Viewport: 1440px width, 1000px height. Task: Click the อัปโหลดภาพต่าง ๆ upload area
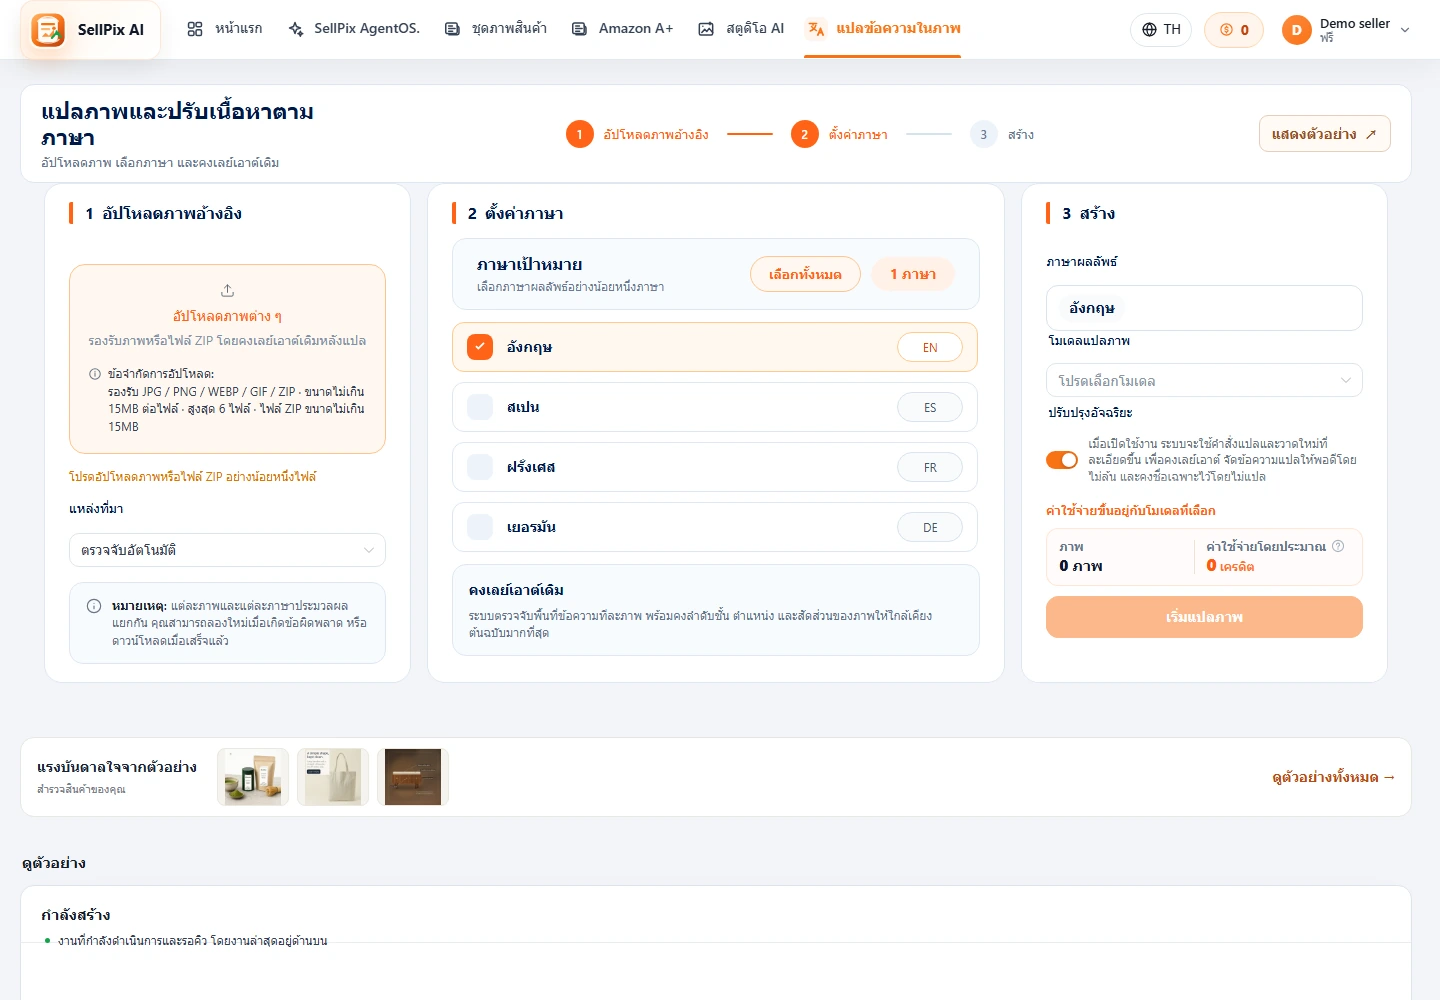tap(227, 359)
